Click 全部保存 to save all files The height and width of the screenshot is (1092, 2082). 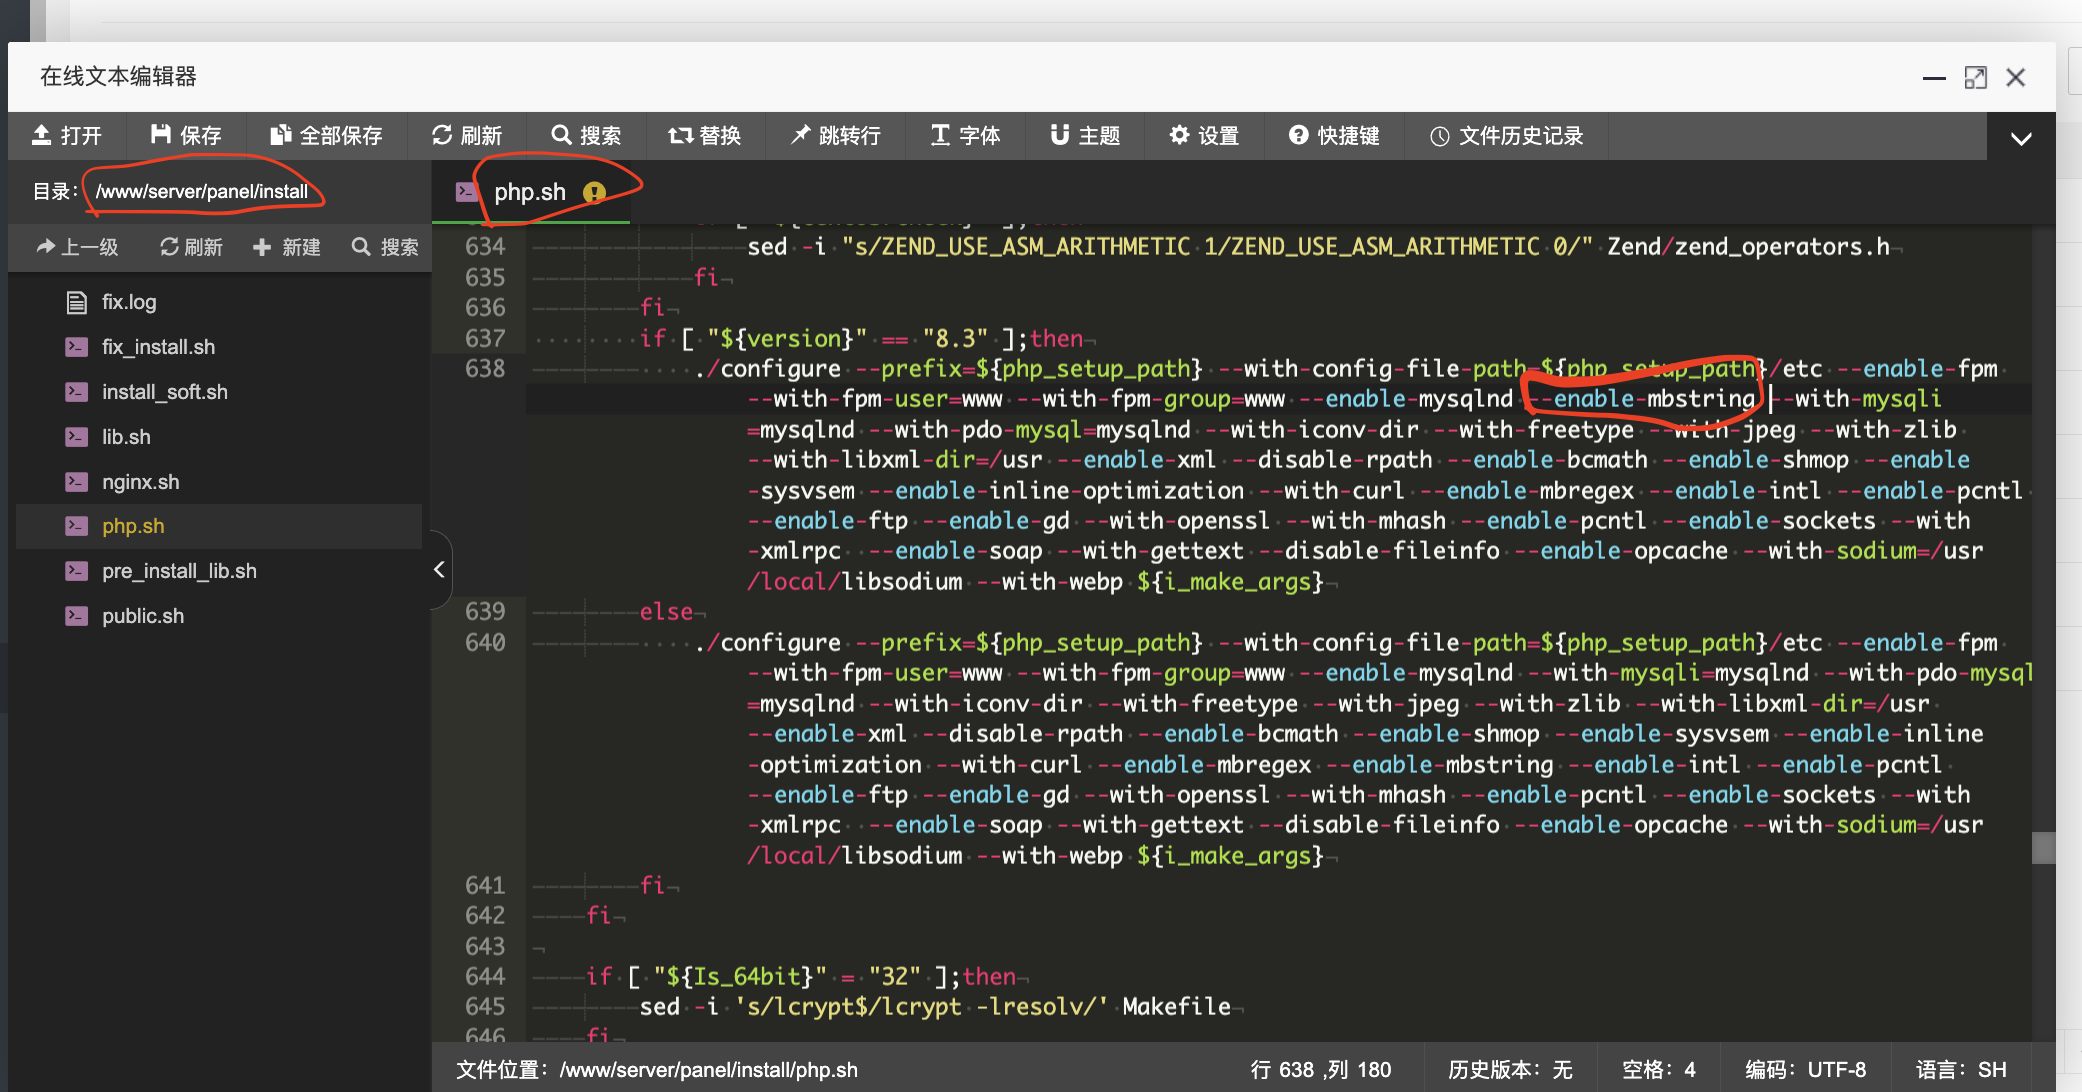pyautogui.click(x=327, y=136)
